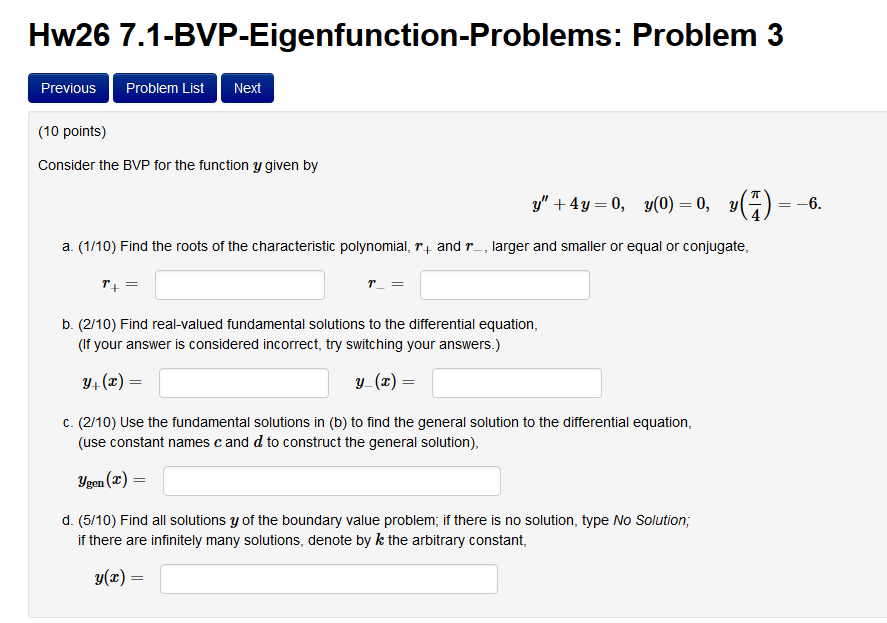Click inside part d's solution answer box
887x623 pixels.
coord(328,578)
